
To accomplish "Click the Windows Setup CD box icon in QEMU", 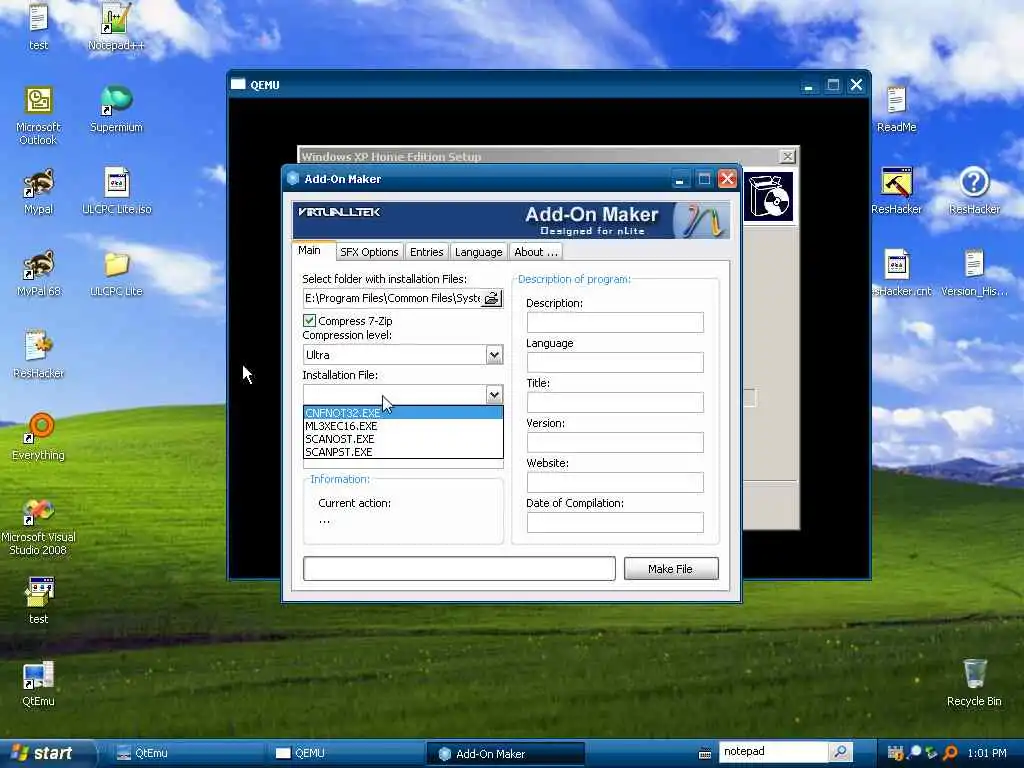I will pyautogui.click(x=769, y=197).
